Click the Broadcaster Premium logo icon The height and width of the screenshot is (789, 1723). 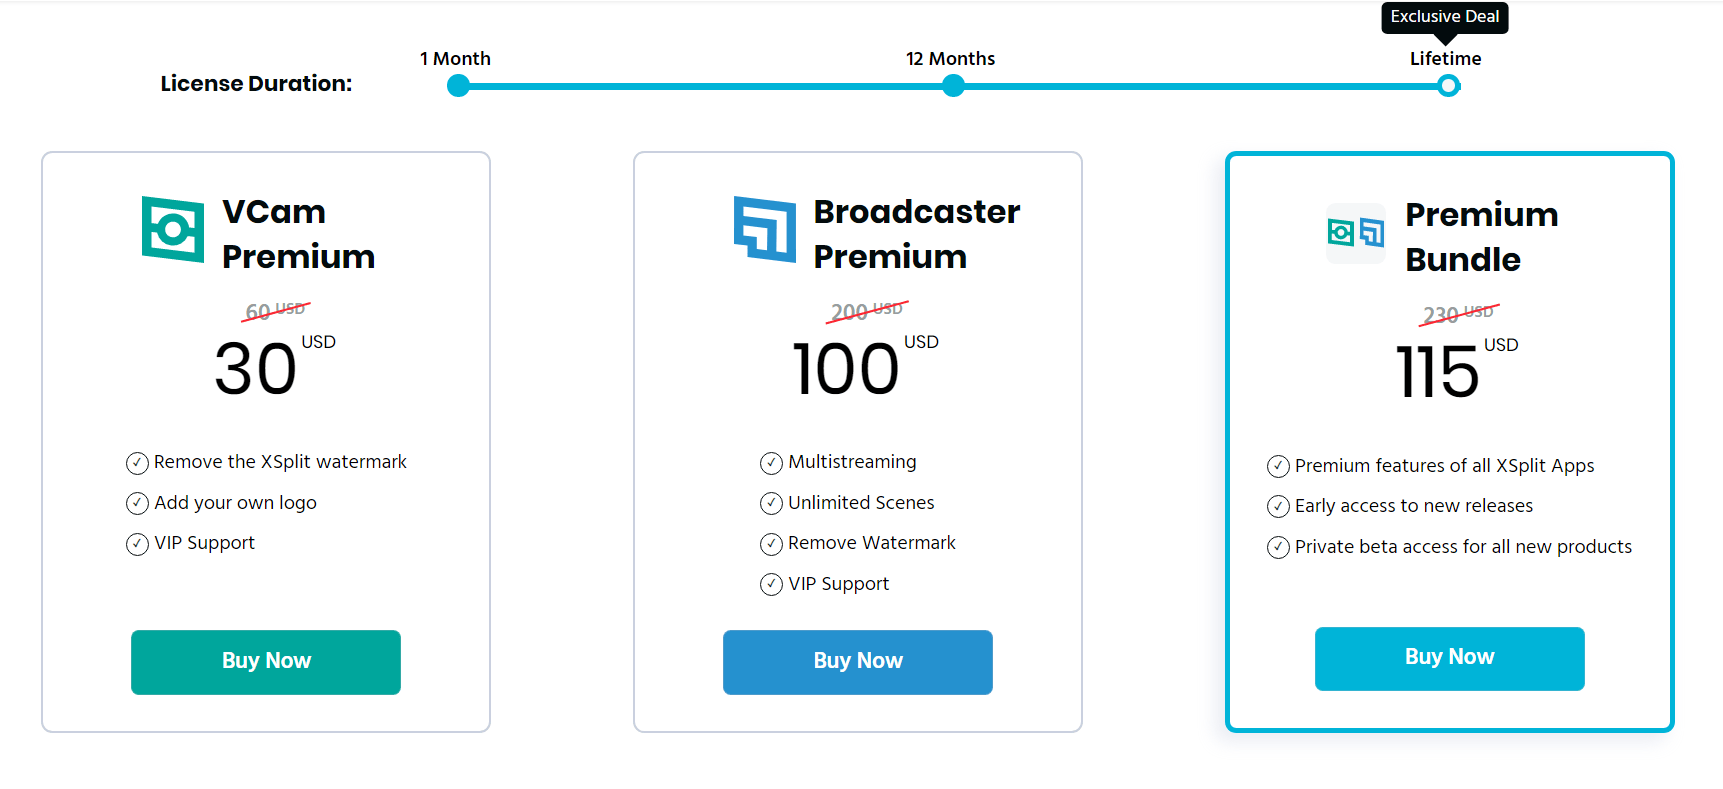point(765,230)
